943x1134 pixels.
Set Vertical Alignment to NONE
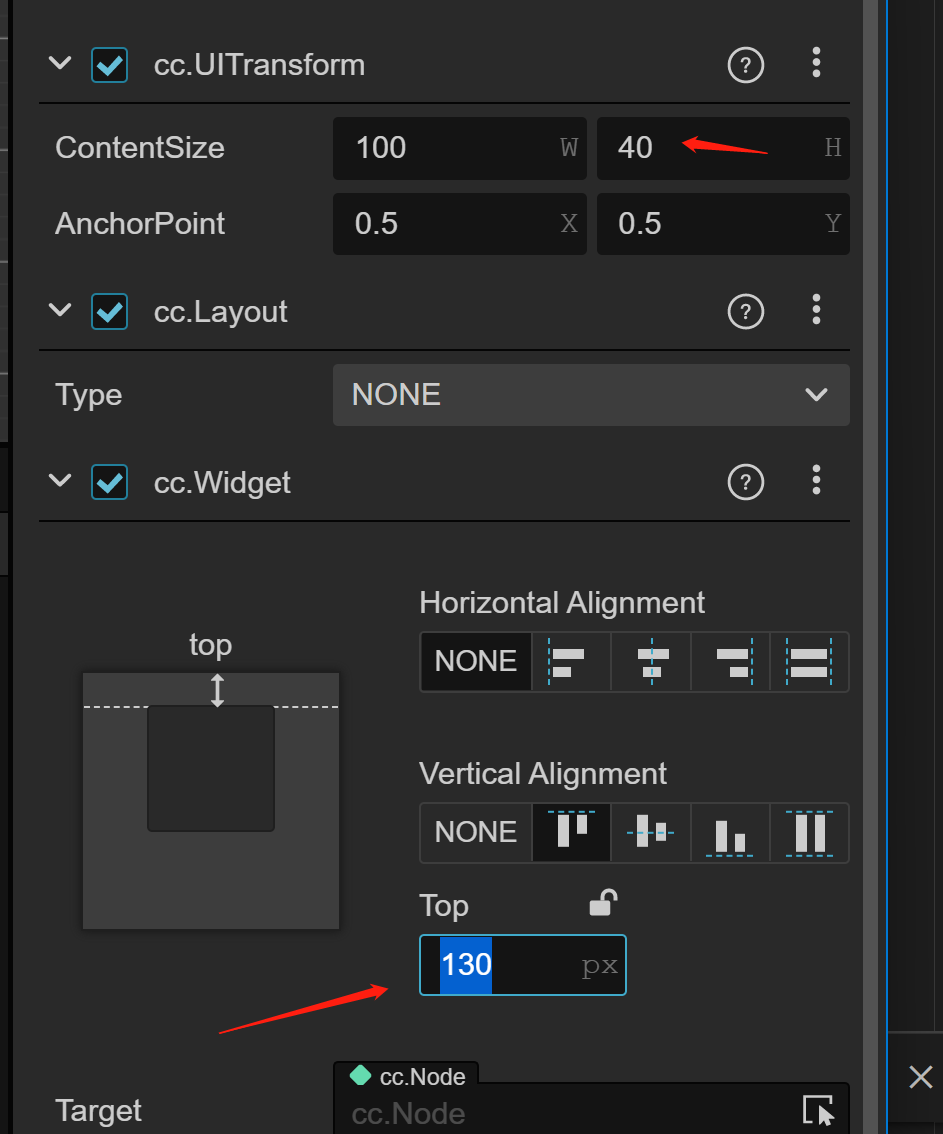[476, 833]
